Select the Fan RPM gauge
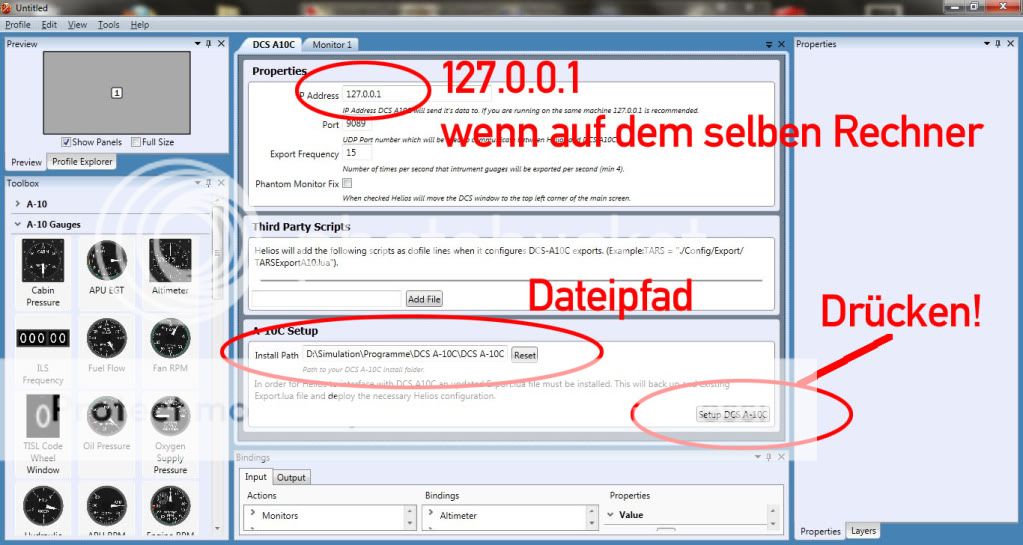The height and width of the screenshot is (545, 1023). (x=170, y=346)
